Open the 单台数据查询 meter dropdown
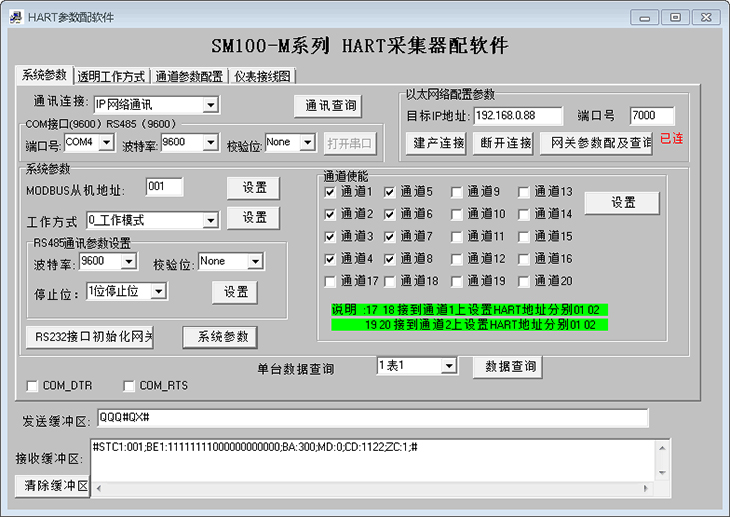This screenshot has width=730, height=517. 448,367
